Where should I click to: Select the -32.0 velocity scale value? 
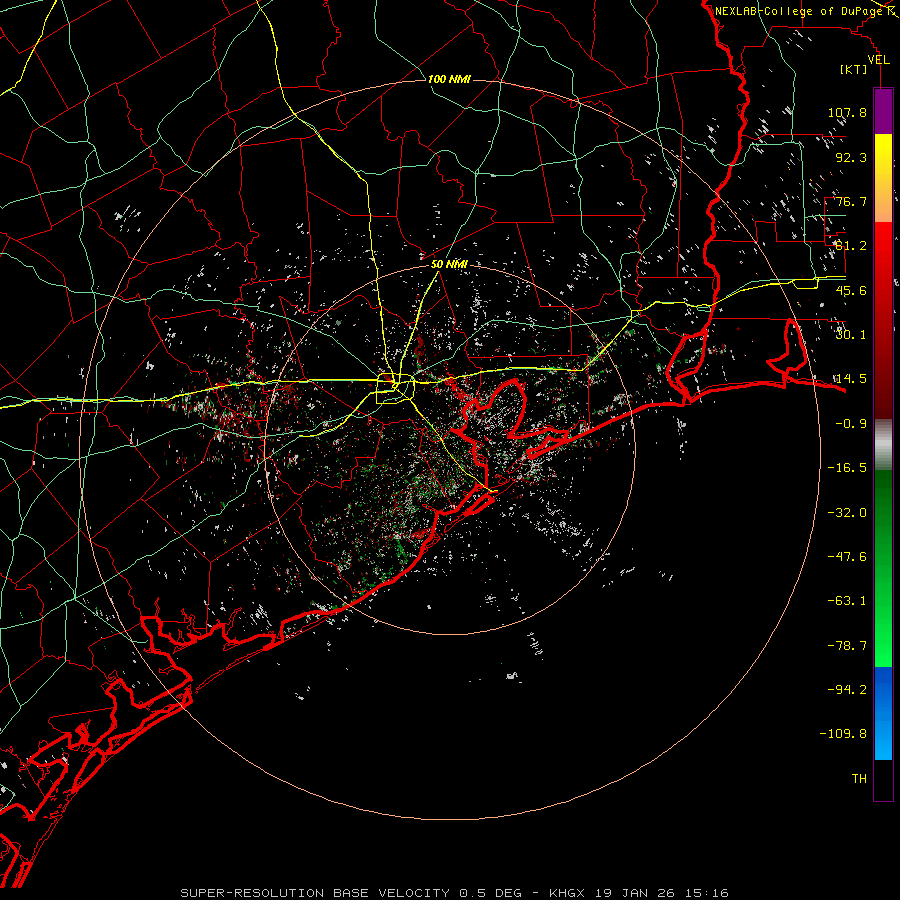847,513
